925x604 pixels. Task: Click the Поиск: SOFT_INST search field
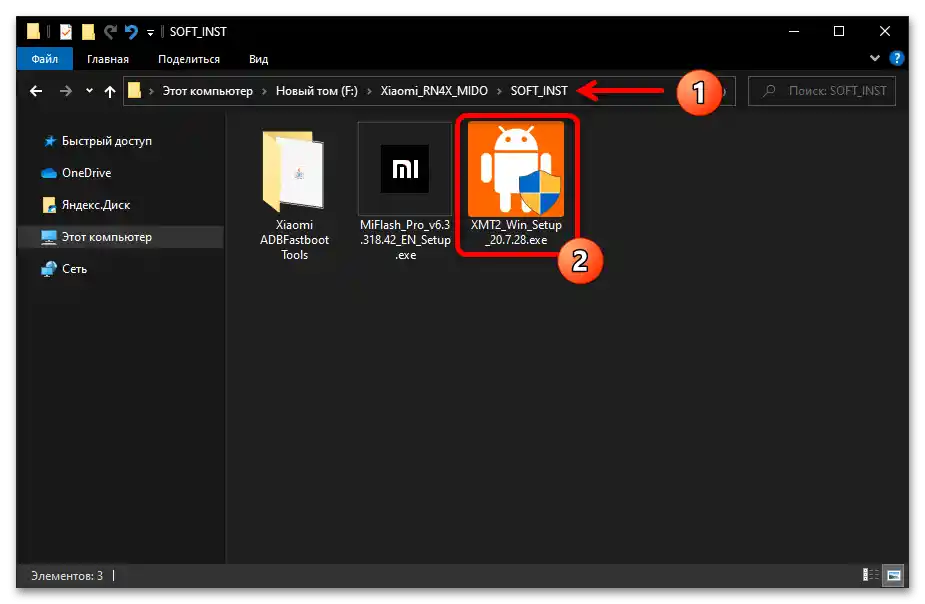(x=822, y=91)
